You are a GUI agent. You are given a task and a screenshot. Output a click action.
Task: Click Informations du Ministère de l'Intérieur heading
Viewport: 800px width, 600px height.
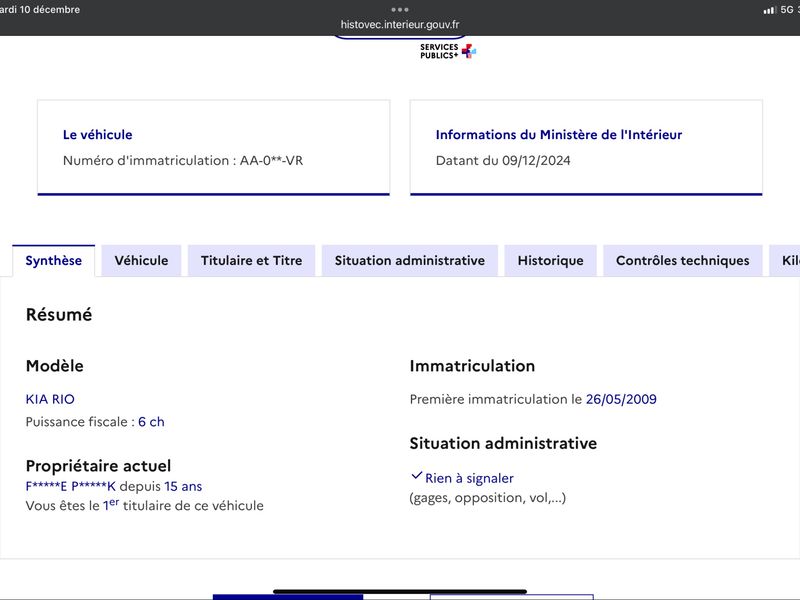coord(559,135)
